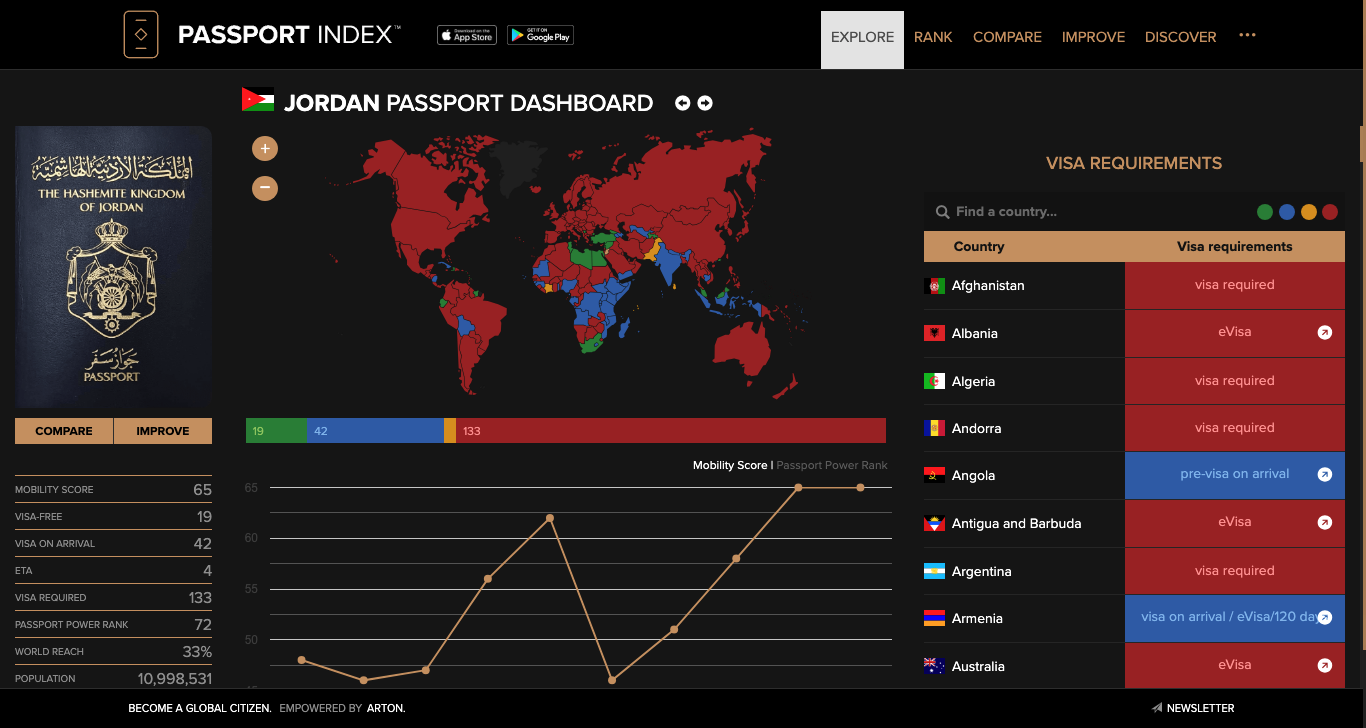
Task: Open the RANK menu item
Action: coord(933,37)
